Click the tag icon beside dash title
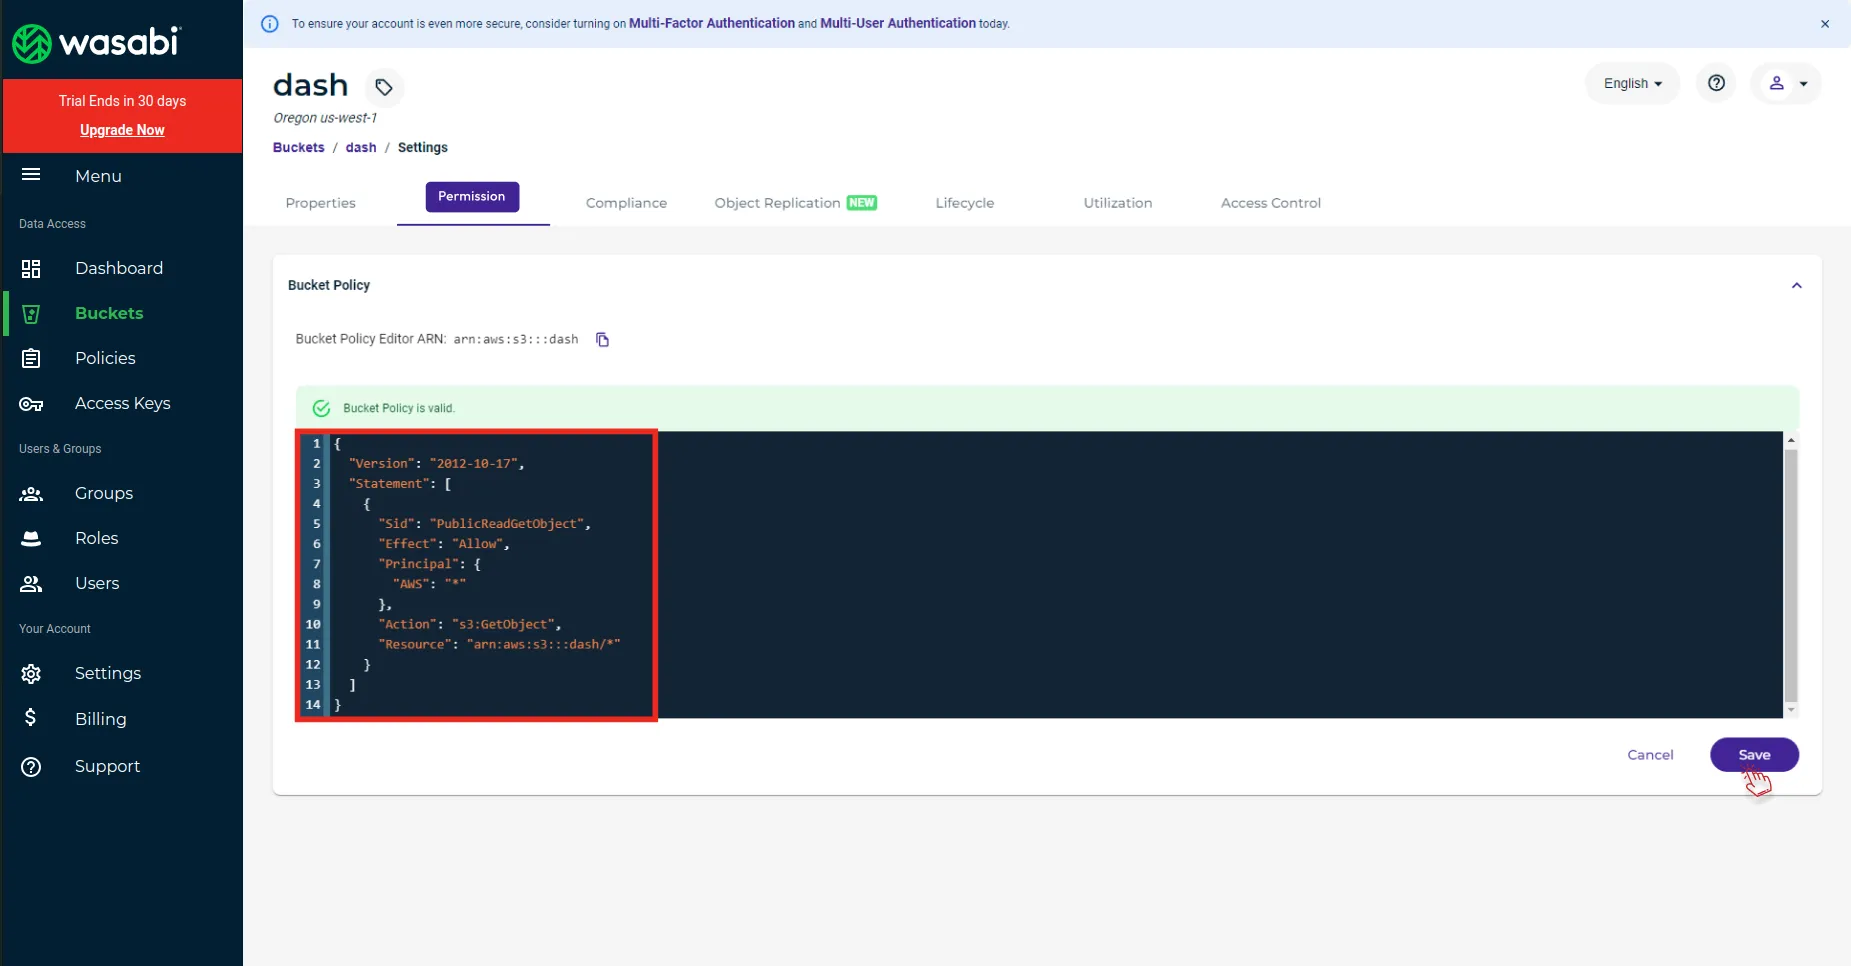Image resolution: width=1851 pixels, height=966 pixels. [384, 88]
